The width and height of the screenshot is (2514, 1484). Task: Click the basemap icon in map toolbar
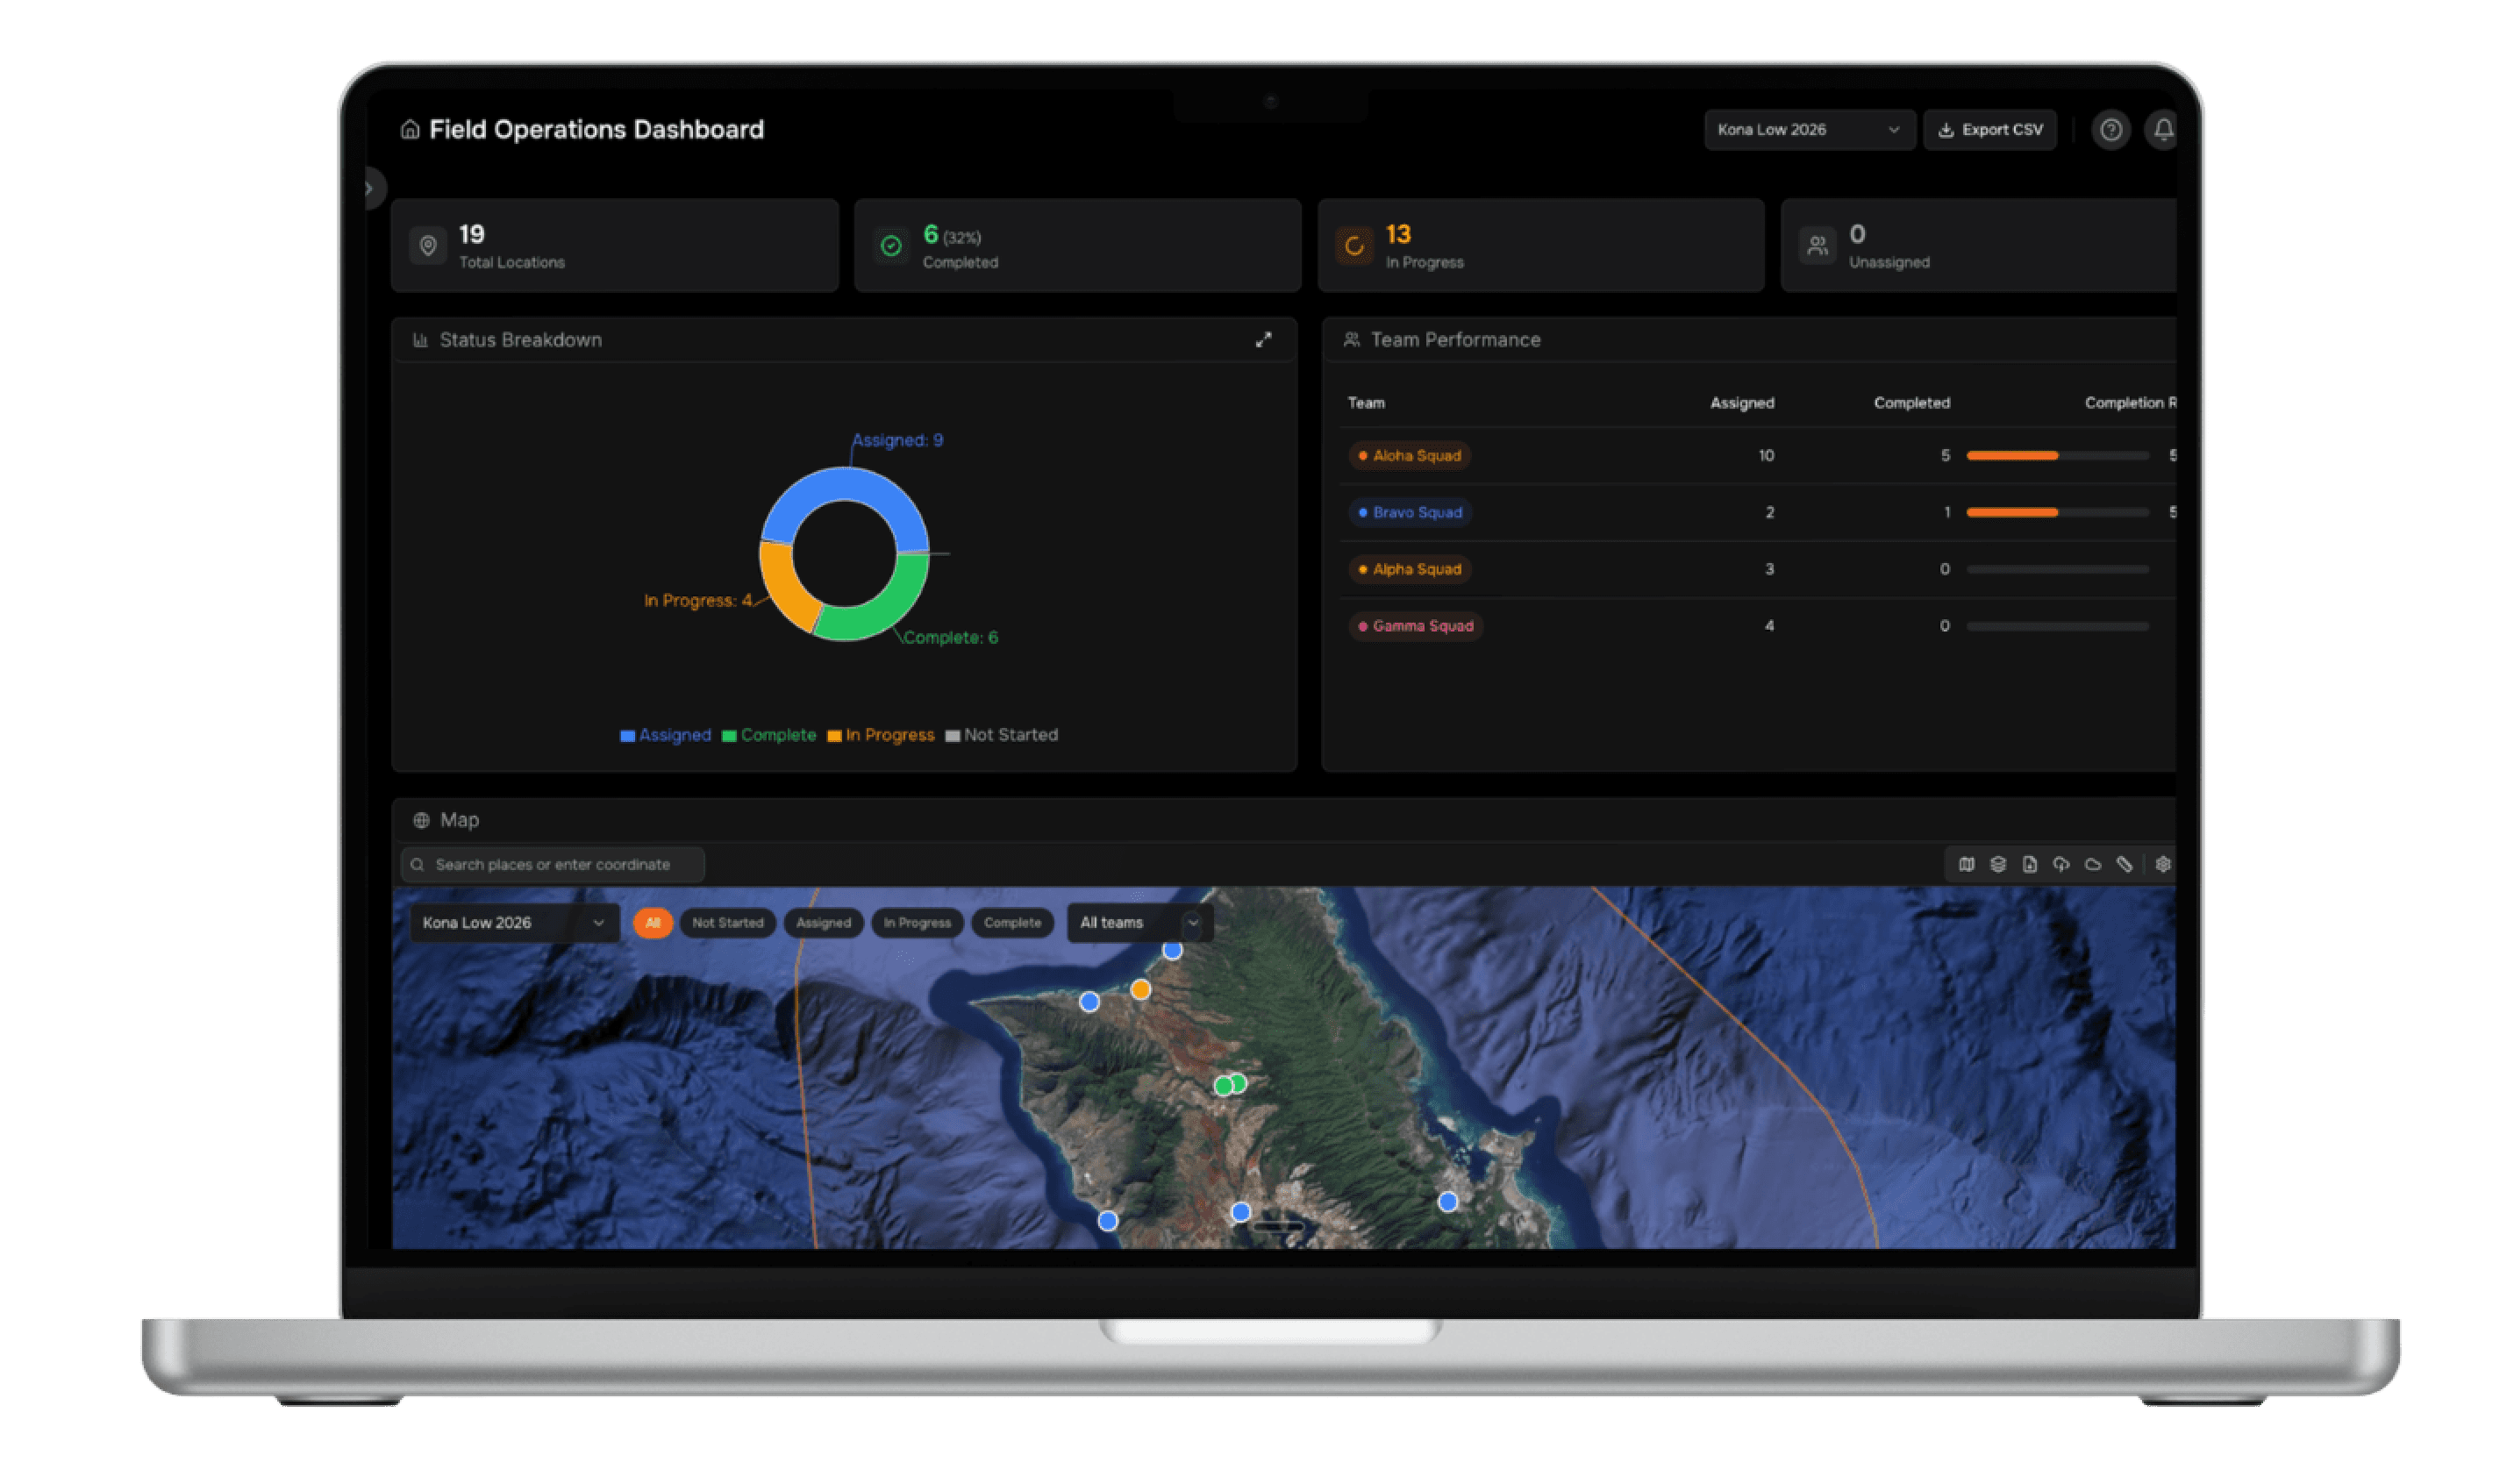point(1966,864)
